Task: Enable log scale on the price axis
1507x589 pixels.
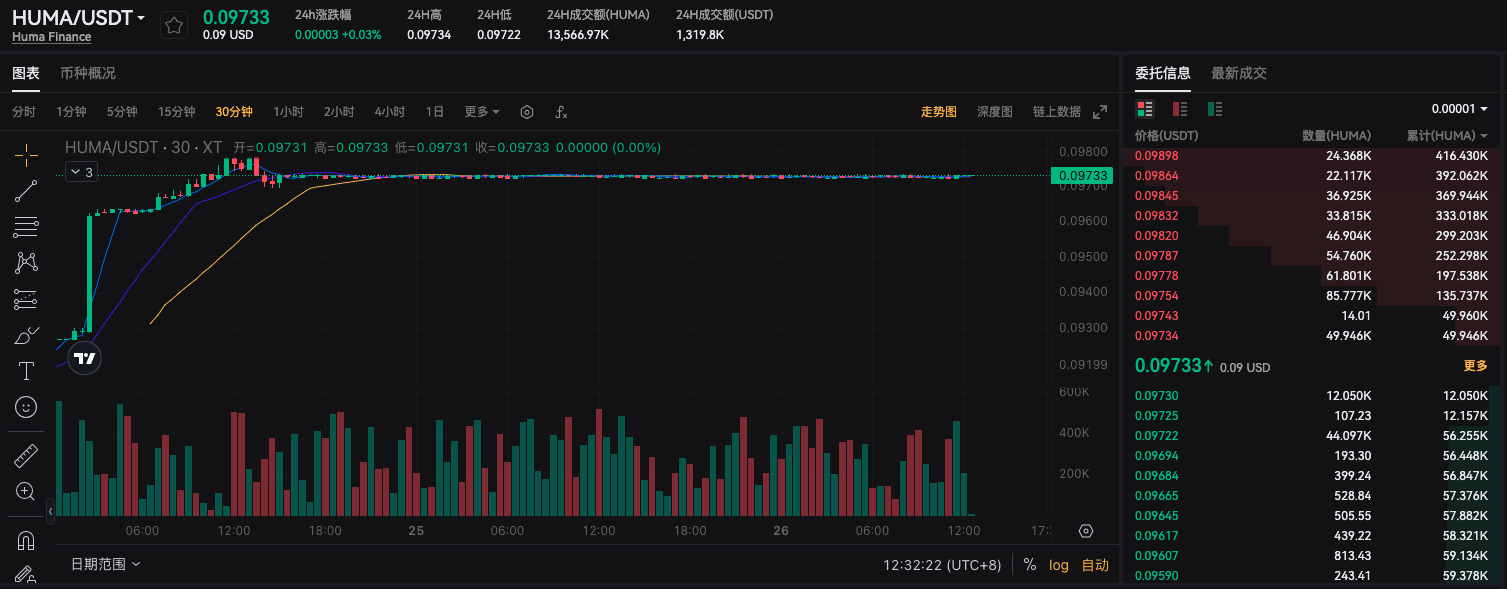Action: (1058, 565)
